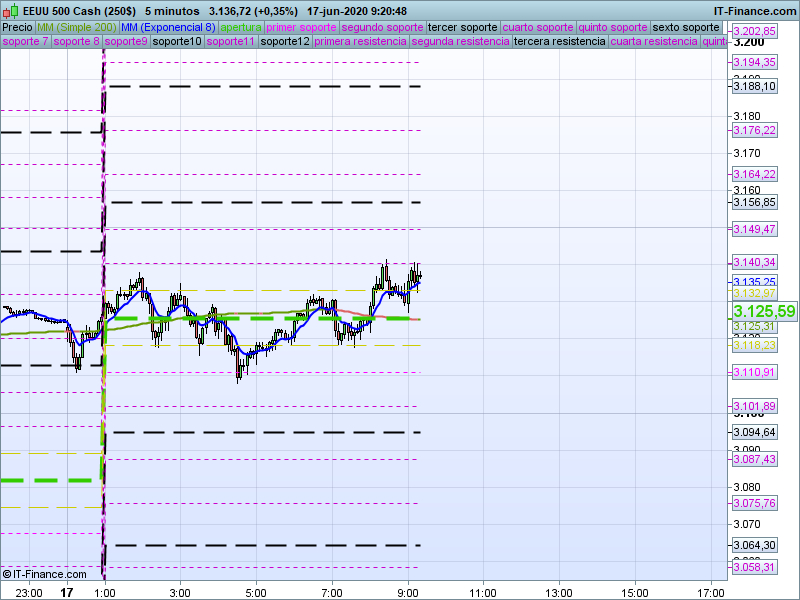Choose the soporte9 label
This screenshot has width=800, height=600.
tap(126, 41)
